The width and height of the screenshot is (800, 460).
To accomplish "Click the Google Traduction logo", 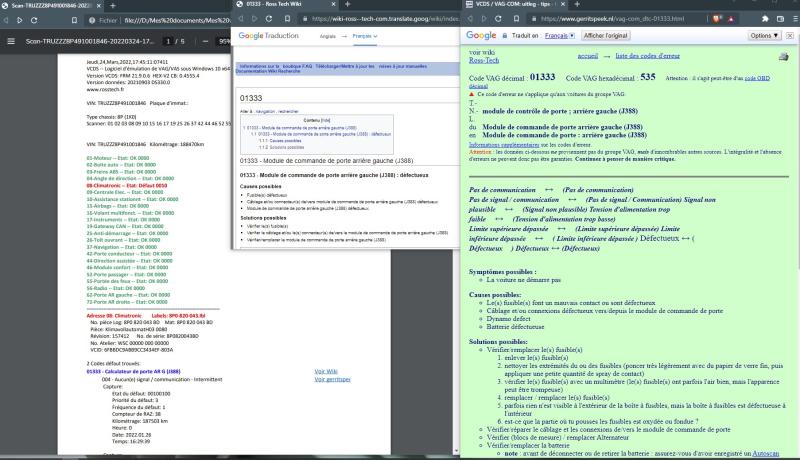I will (x=268, y=36).
